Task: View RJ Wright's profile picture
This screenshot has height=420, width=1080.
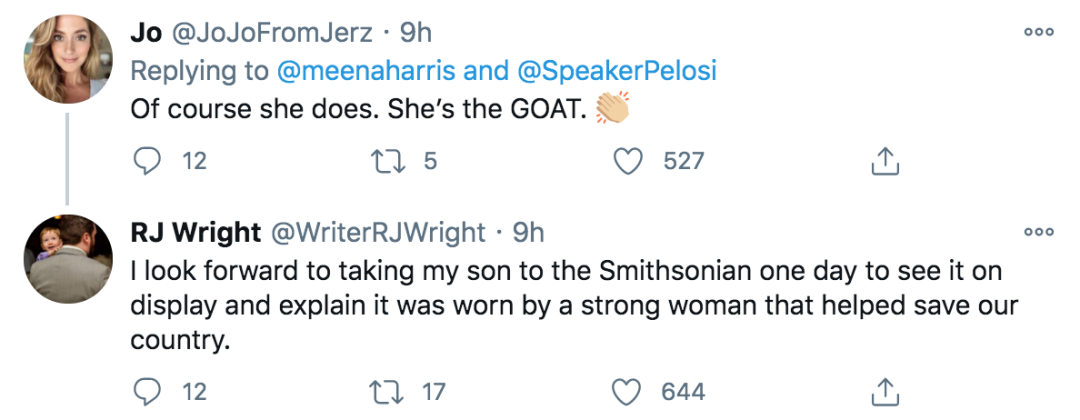Action: (x=68, y=258)
